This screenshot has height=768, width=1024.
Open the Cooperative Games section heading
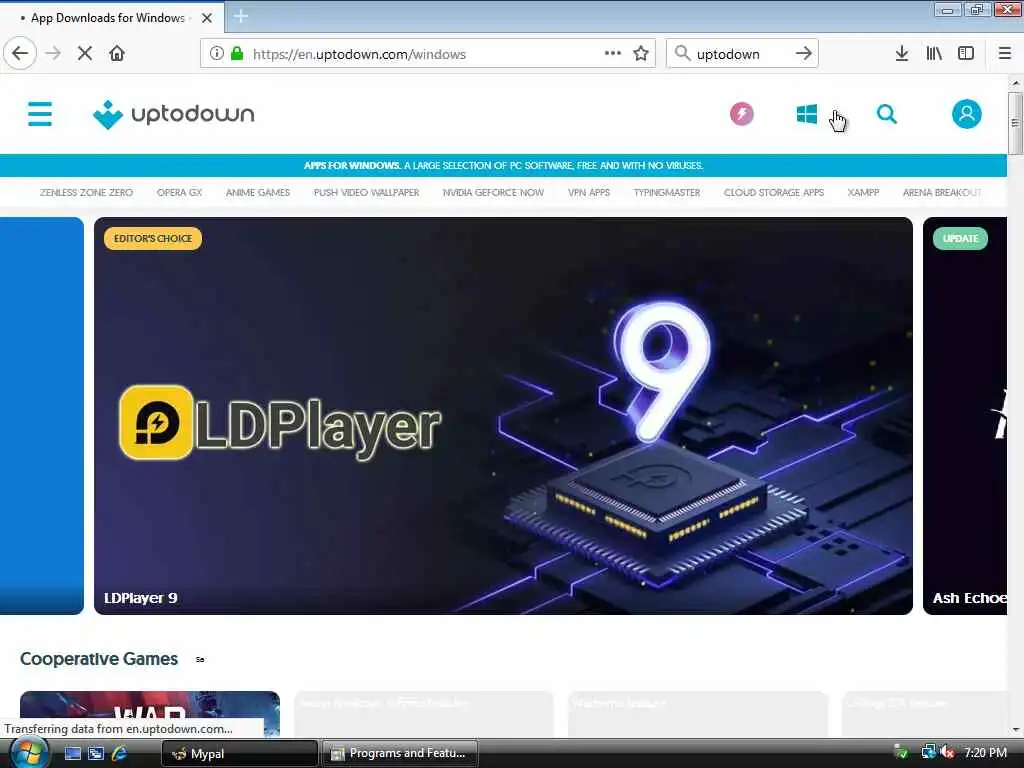coord(99,659)
